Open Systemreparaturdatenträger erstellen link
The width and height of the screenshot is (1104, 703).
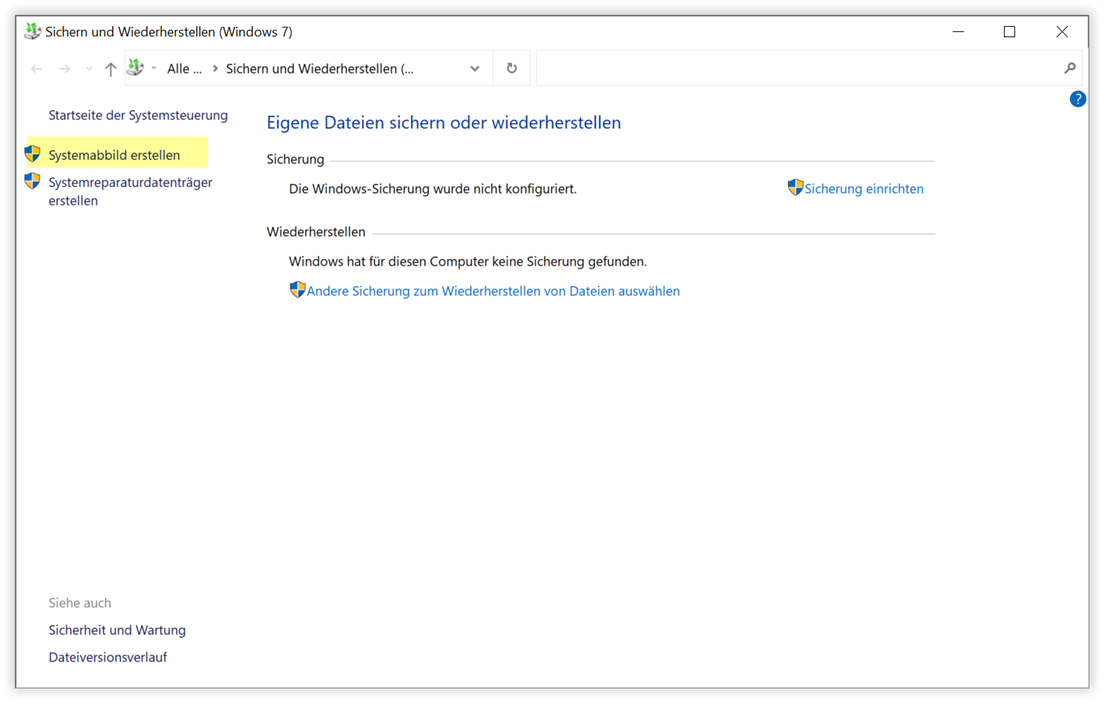(130, 191)
